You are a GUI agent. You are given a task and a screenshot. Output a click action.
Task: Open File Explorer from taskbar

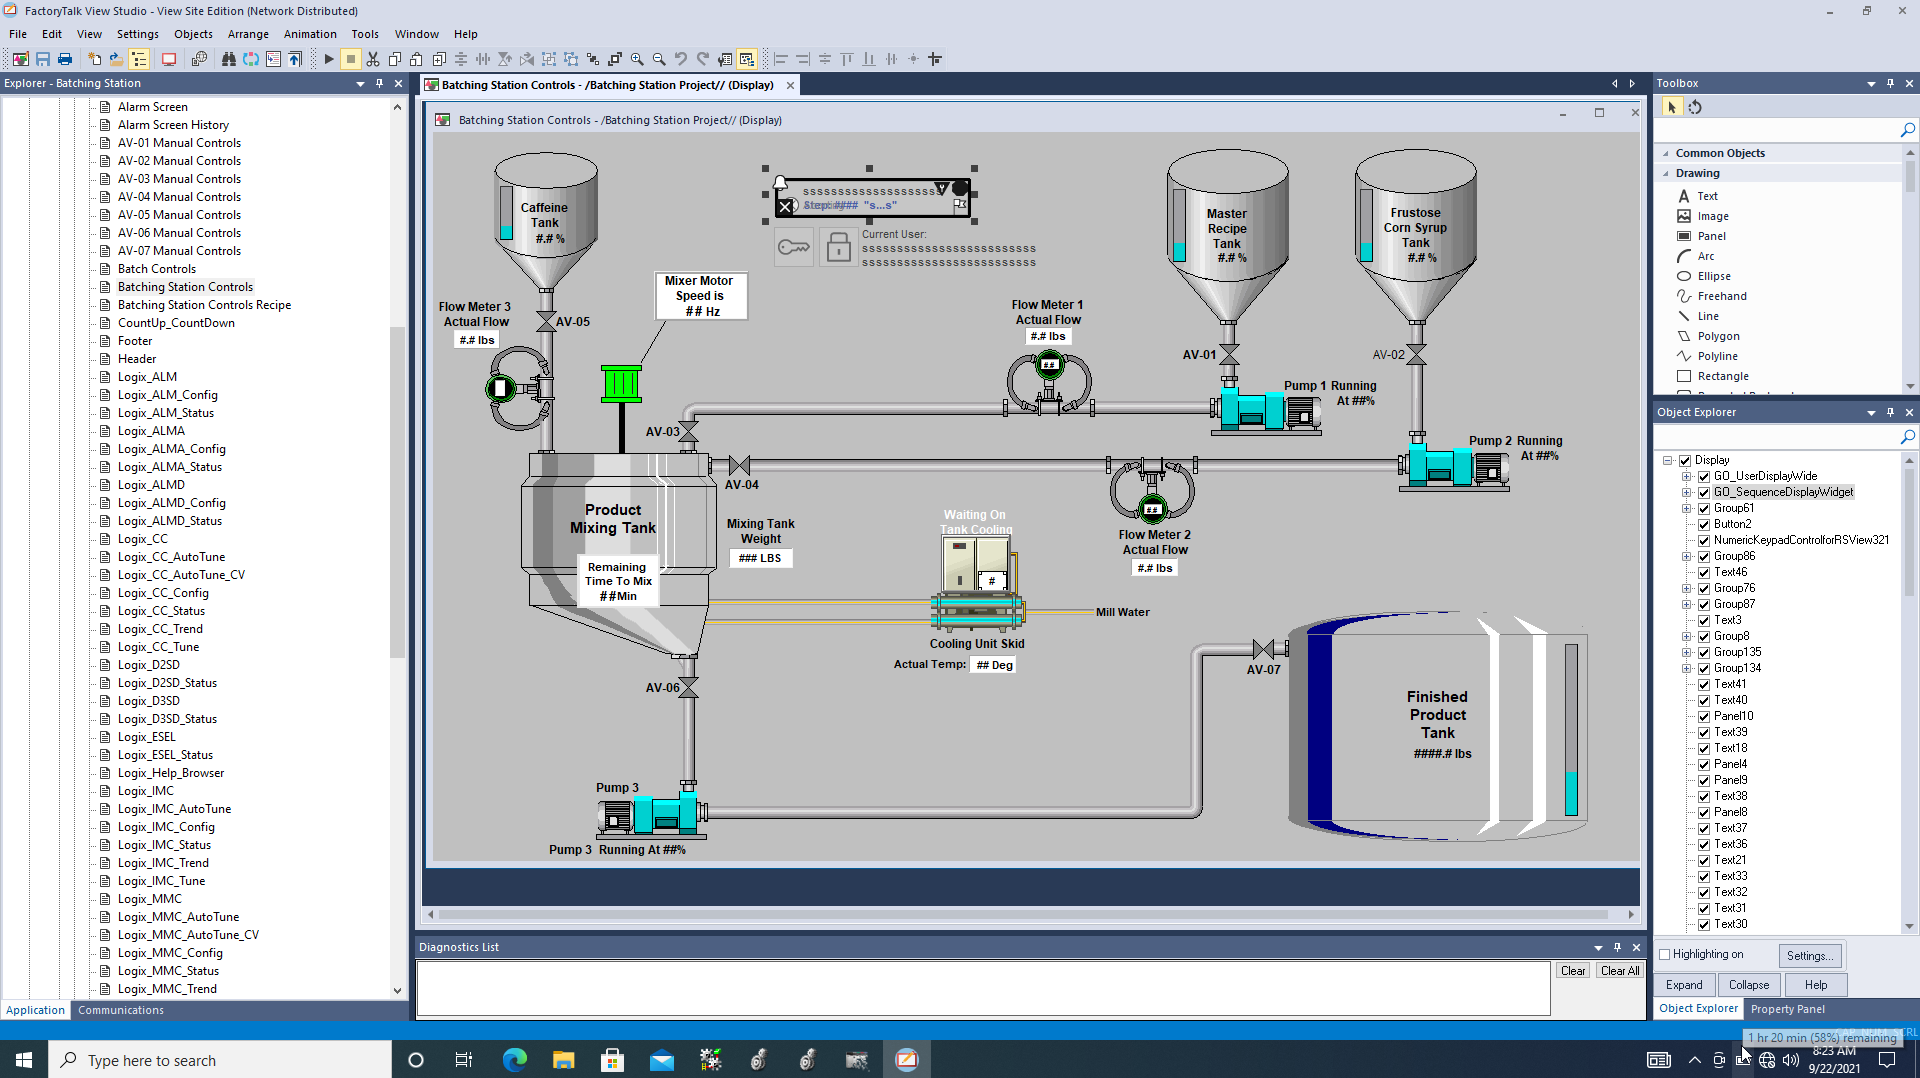click(x=564, y=1060)
